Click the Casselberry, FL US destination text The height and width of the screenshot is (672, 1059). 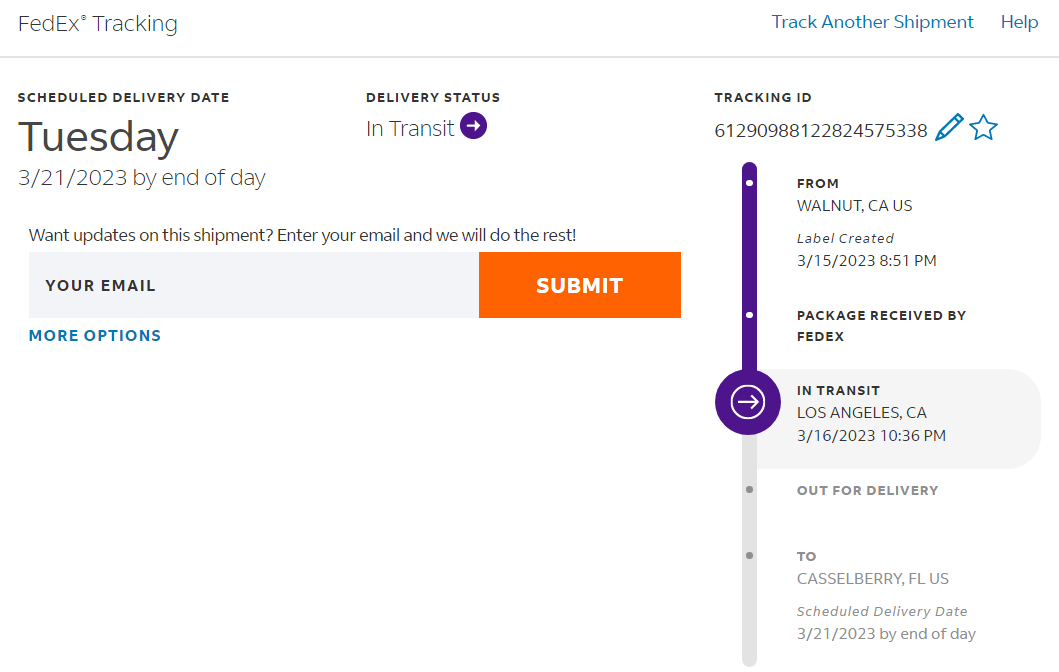(x=872, y=579)
